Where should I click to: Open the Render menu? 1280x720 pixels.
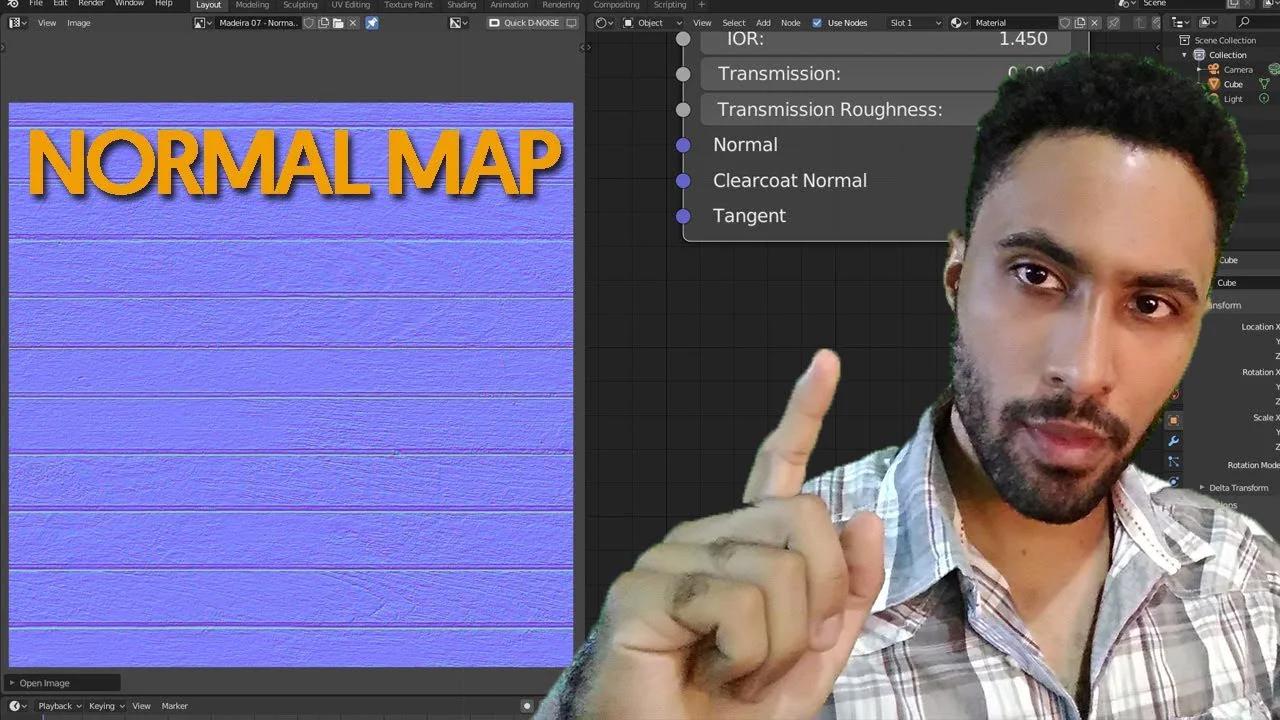[91, 4]
